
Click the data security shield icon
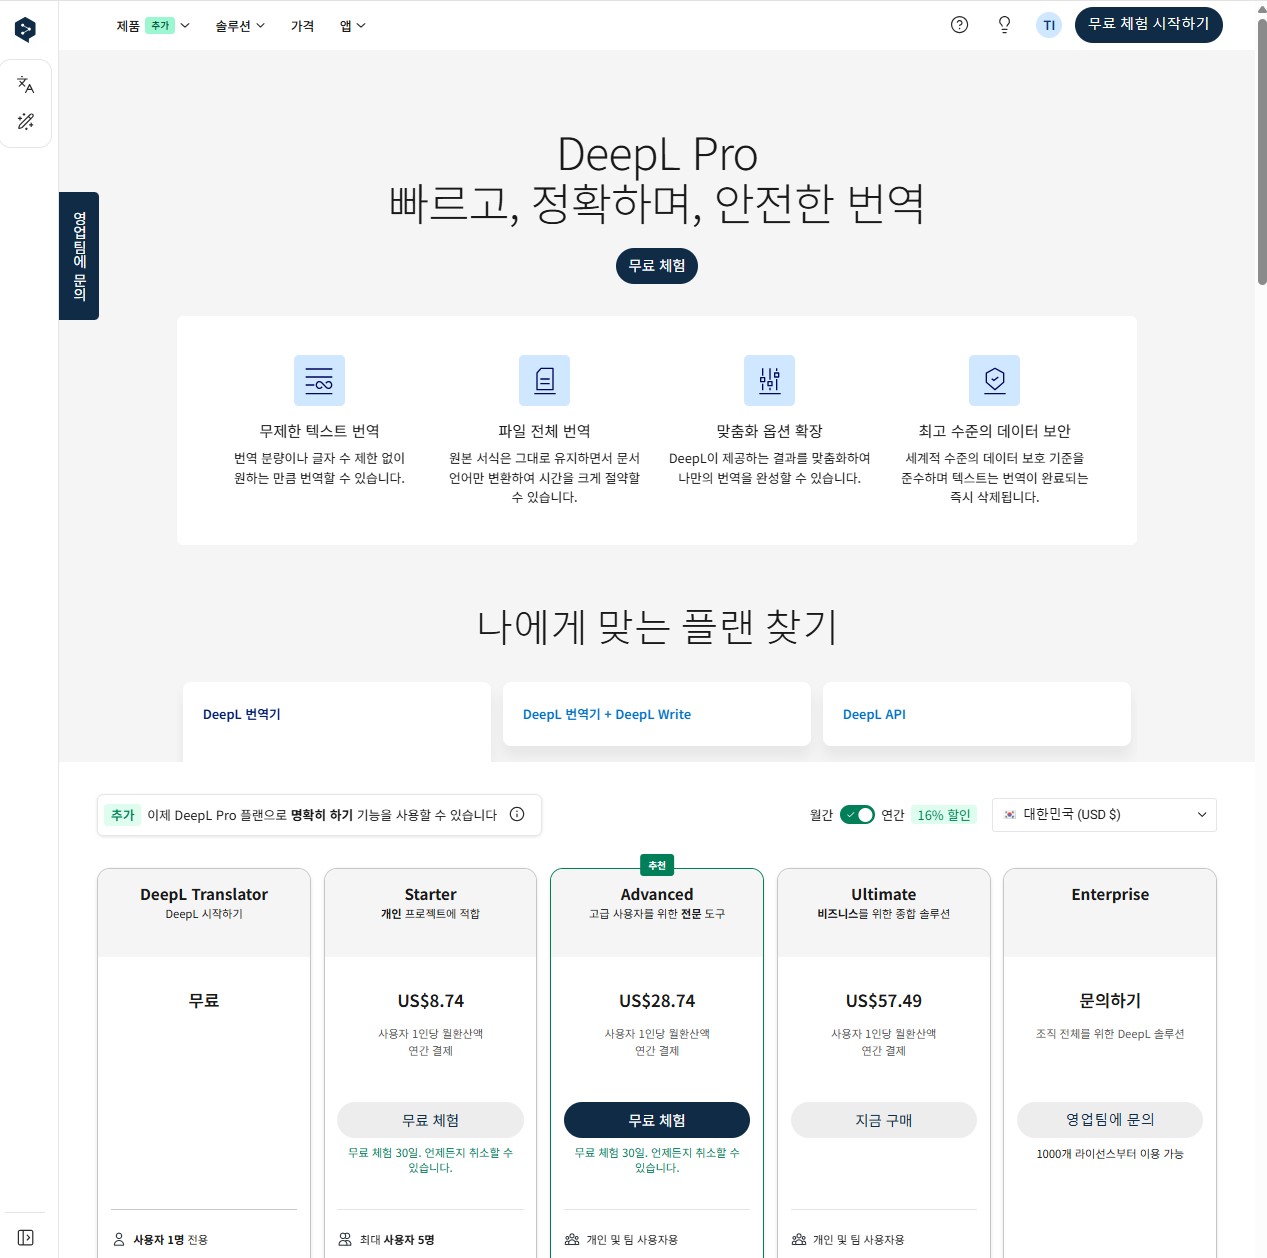(994, 380)
